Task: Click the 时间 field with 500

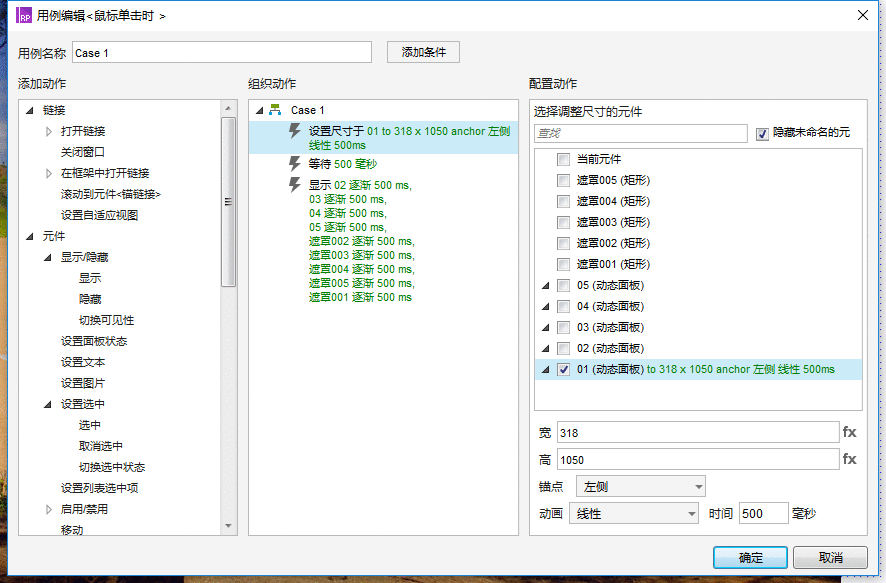Action: (x=763, y=513)
